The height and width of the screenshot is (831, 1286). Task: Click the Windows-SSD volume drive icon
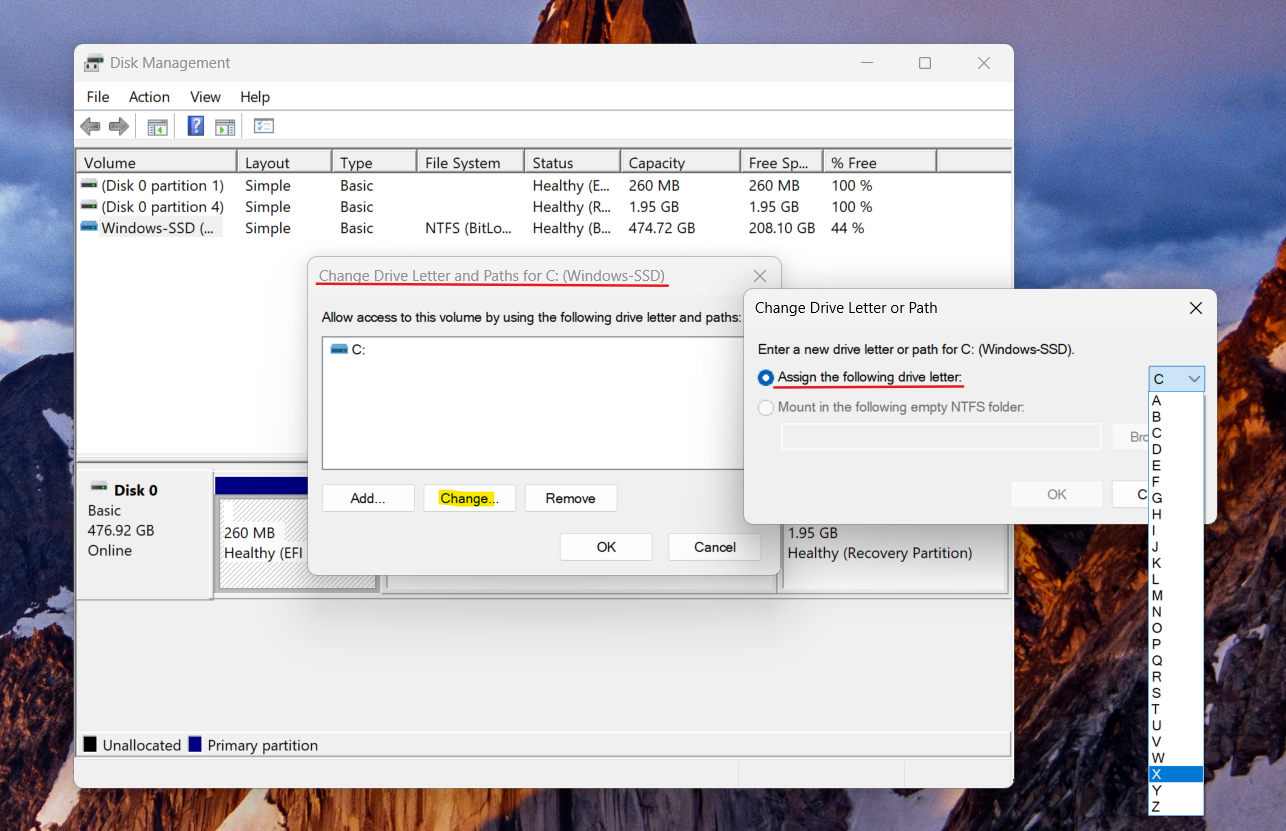click(x=89, y=227)
